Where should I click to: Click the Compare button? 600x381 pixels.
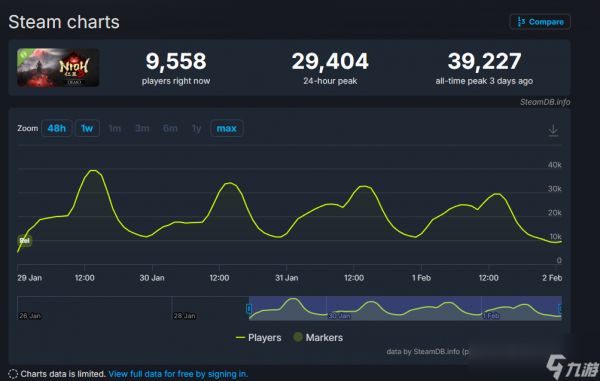click(x=540, y=22)
